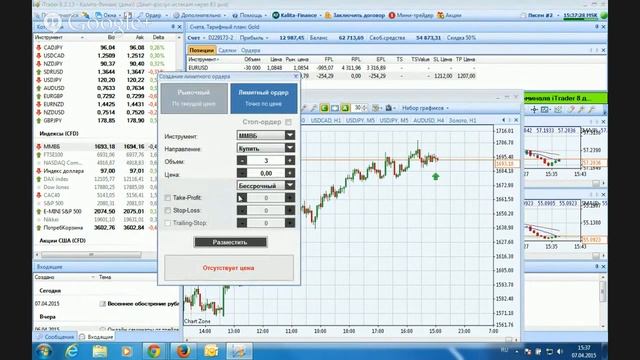Click the Объём value field
This screenshot has height=360, width=640.
266,161
